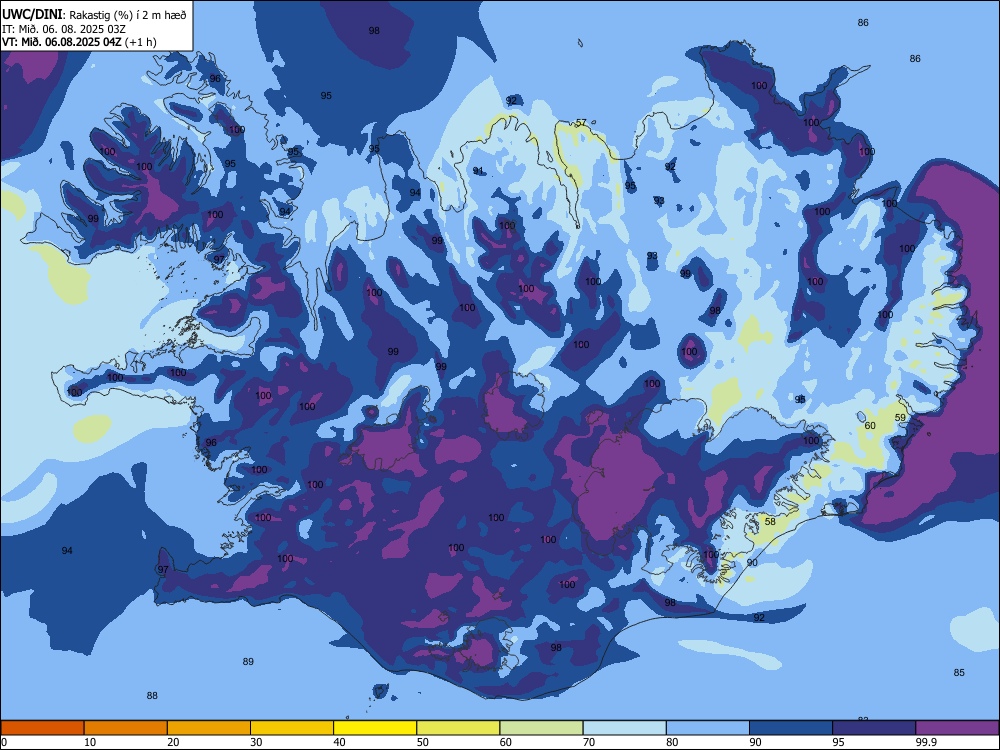Select the purple above-99.9 legend swatch

click(x=958, y=728)
